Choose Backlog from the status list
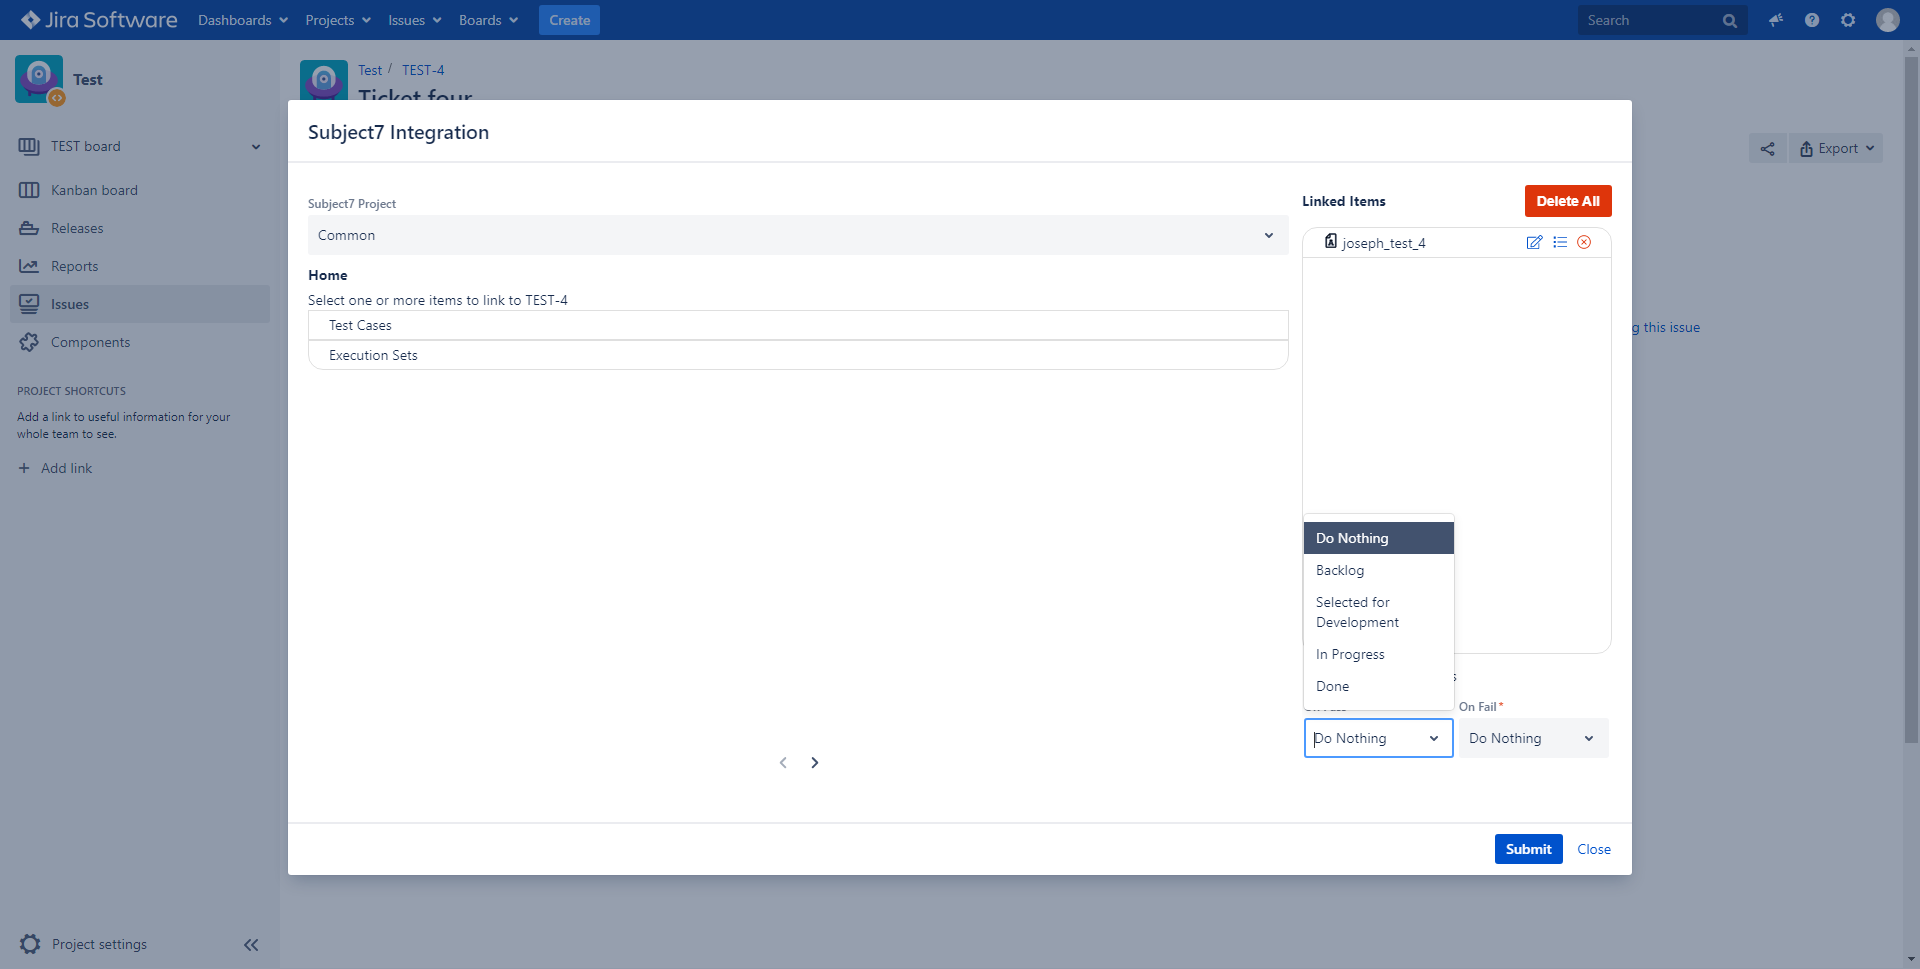 coord(1340,571)
